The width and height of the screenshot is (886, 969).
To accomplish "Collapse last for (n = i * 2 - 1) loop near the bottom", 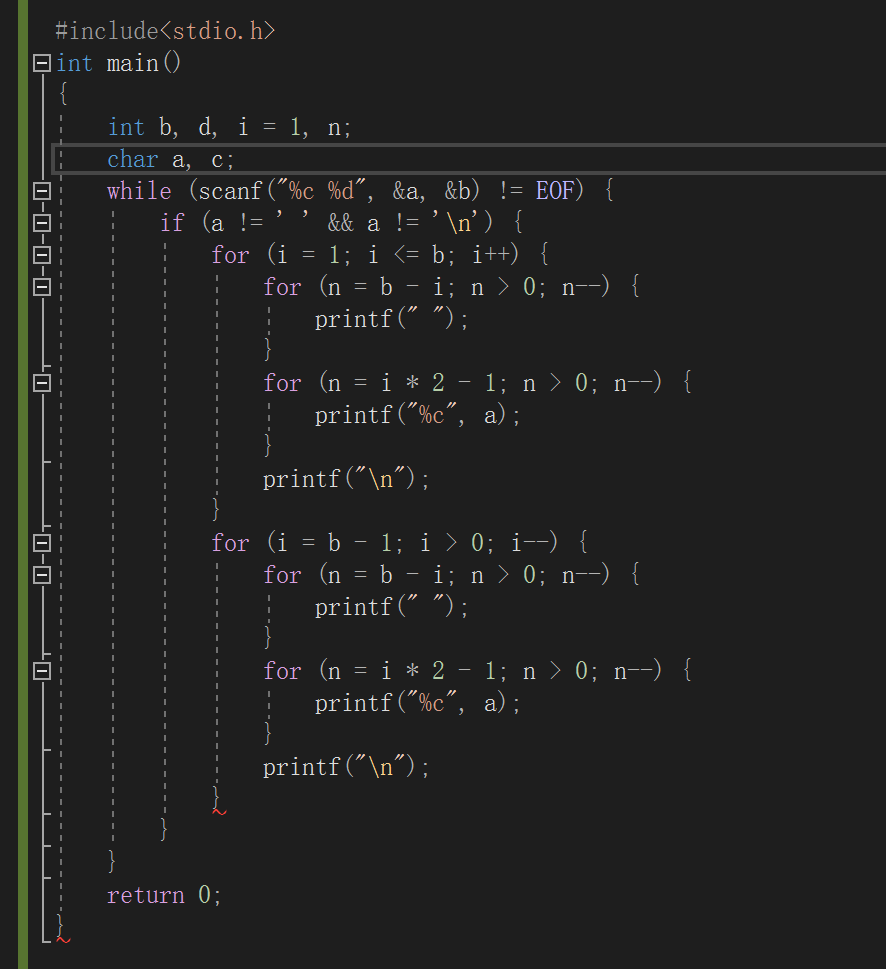I will [41, 671].
